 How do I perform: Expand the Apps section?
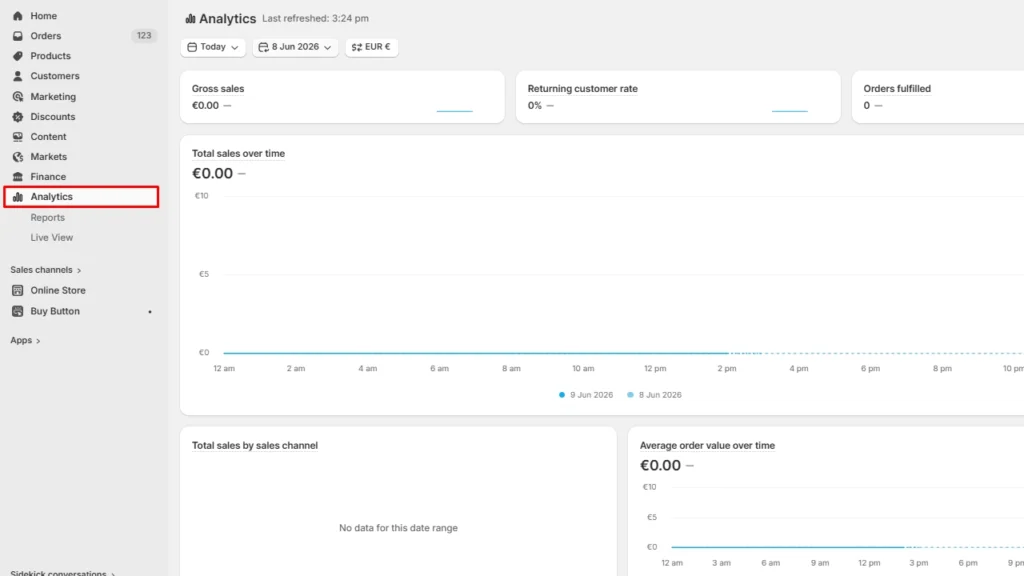pos(25,340)
